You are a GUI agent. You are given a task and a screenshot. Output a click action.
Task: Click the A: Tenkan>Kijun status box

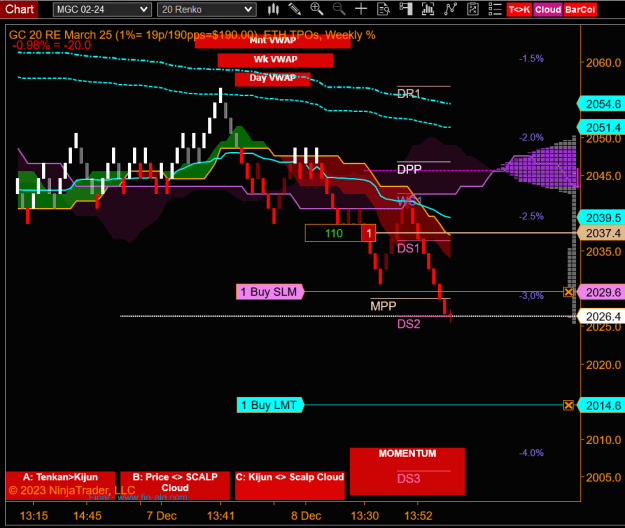point(60,485)
